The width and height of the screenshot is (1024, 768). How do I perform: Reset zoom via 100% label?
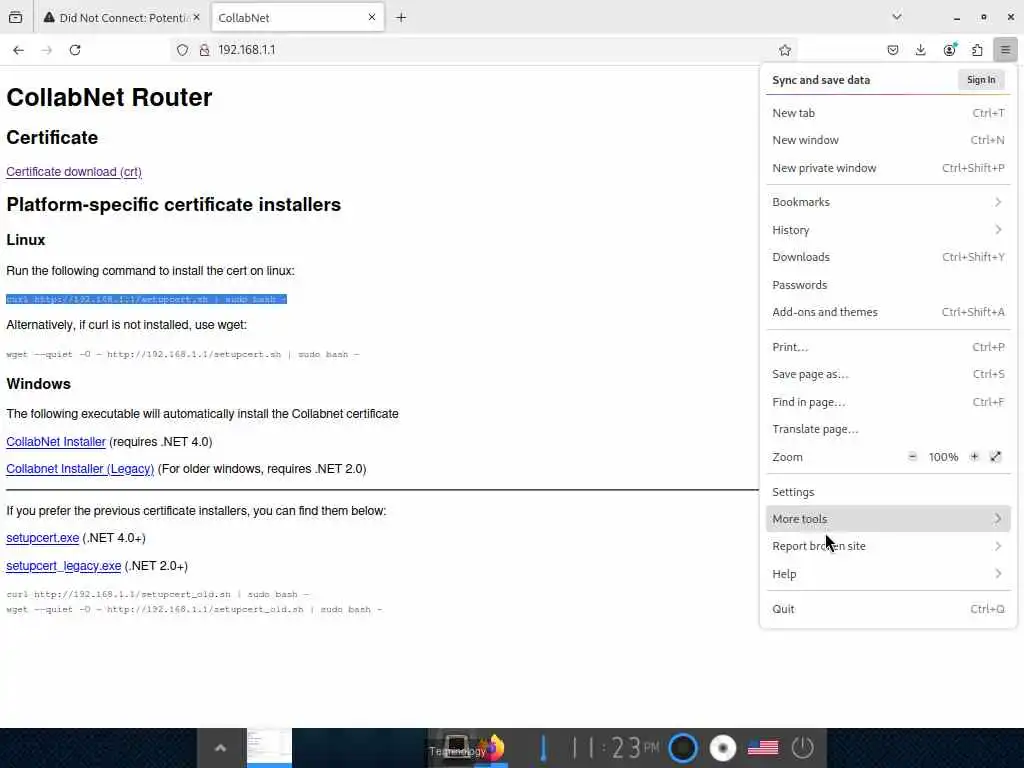point(943,457)
